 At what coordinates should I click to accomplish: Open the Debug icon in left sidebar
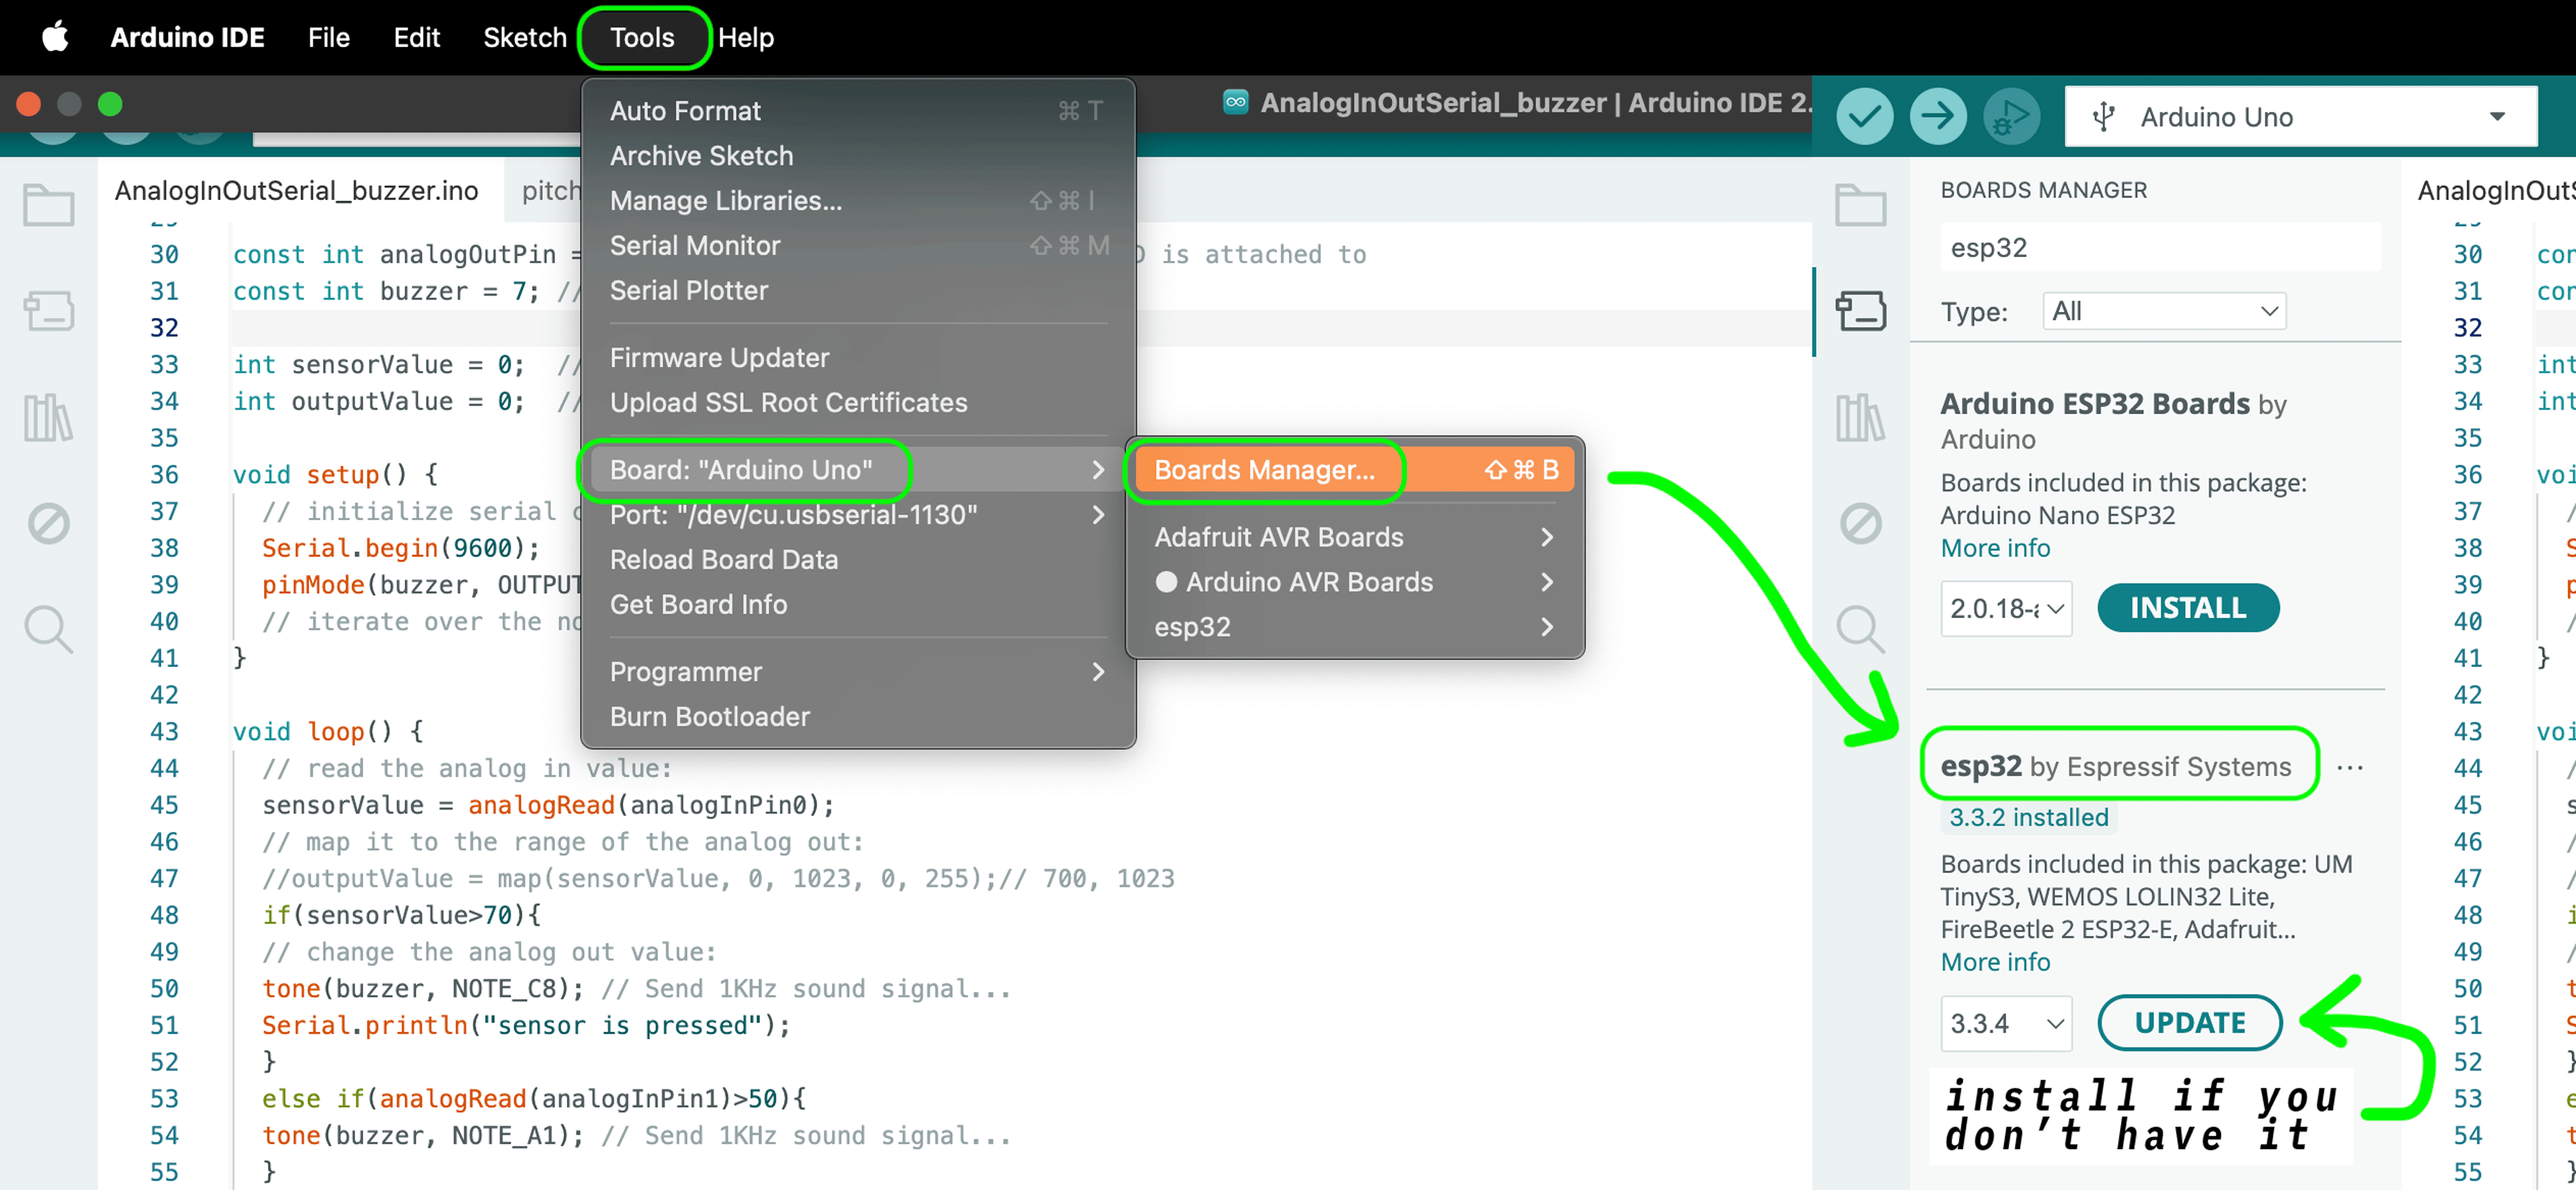pos(48,523)
